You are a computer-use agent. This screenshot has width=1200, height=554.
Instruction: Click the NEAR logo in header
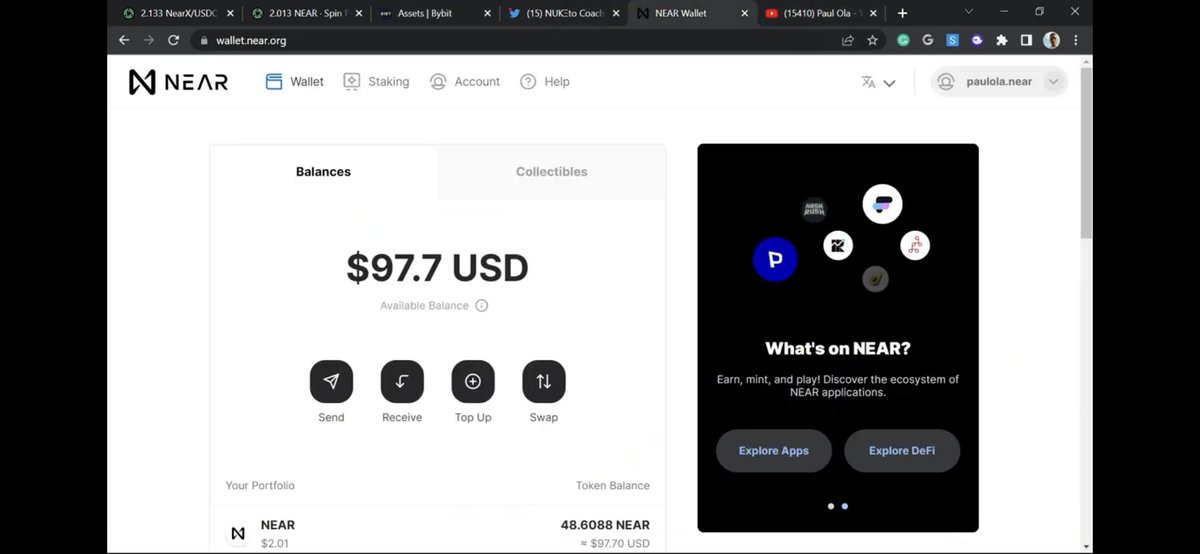178,82
